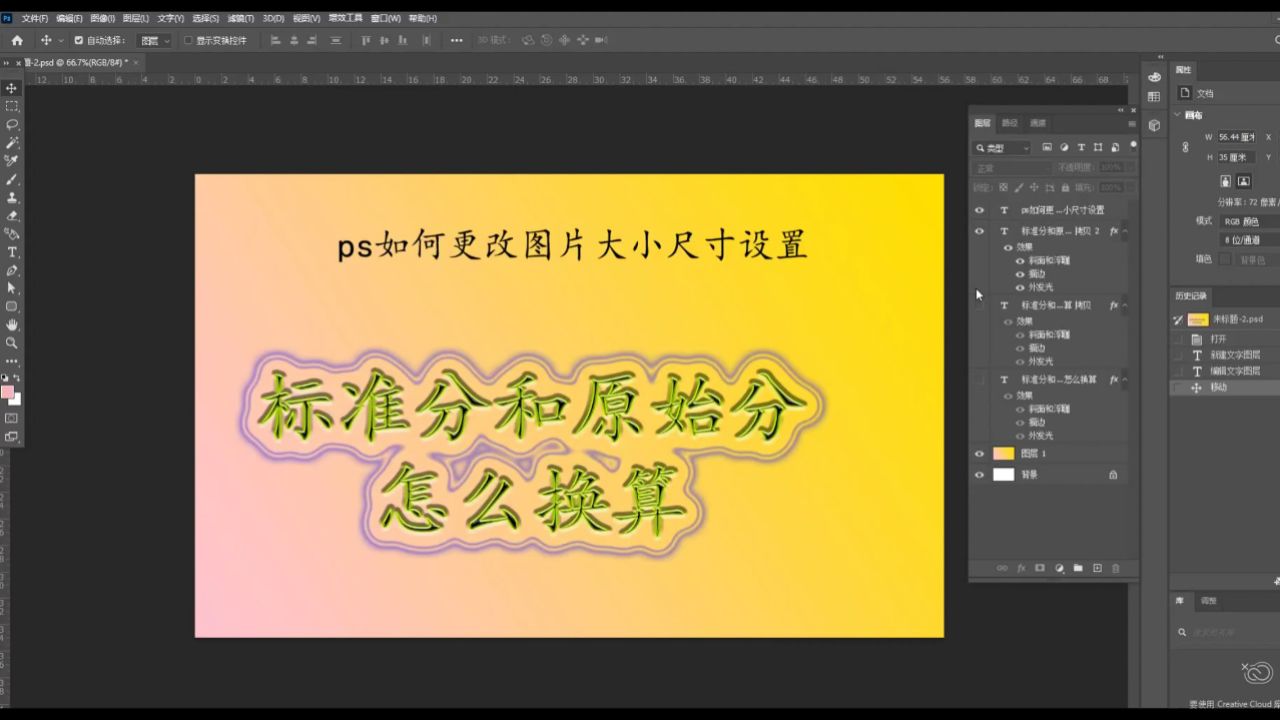Image resolution: width=1280 pixels, height=720 pixels.
Task: Select the Move tool in the toolbar
Action: pyautogui.click(x=10, y=88)
